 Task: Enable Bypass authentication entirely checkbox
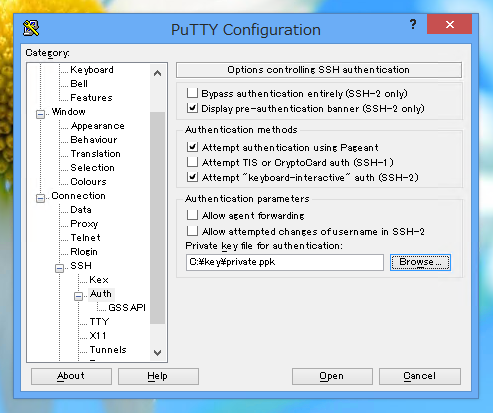pyautogui.click(x=192, y=93)
